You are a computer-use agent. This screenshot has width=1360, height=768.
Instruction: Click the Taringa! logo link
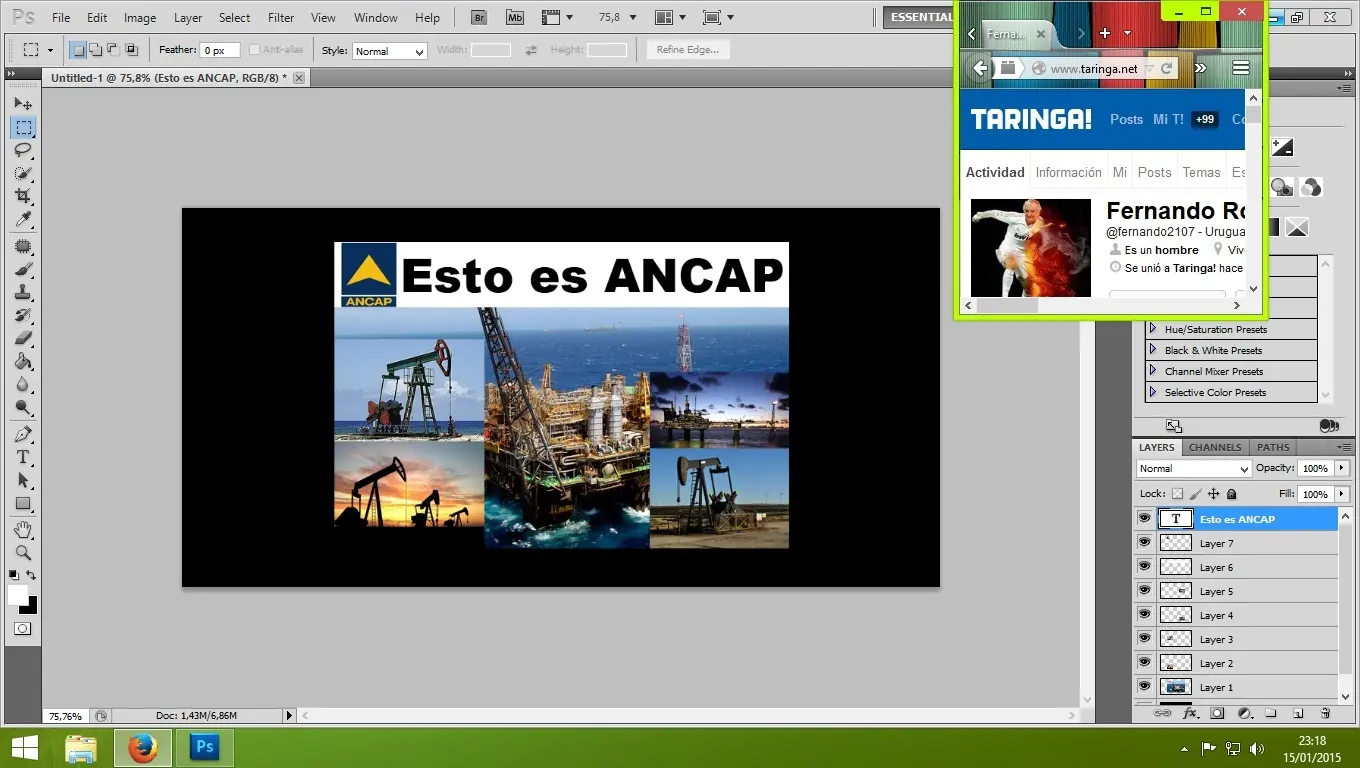1031,119
